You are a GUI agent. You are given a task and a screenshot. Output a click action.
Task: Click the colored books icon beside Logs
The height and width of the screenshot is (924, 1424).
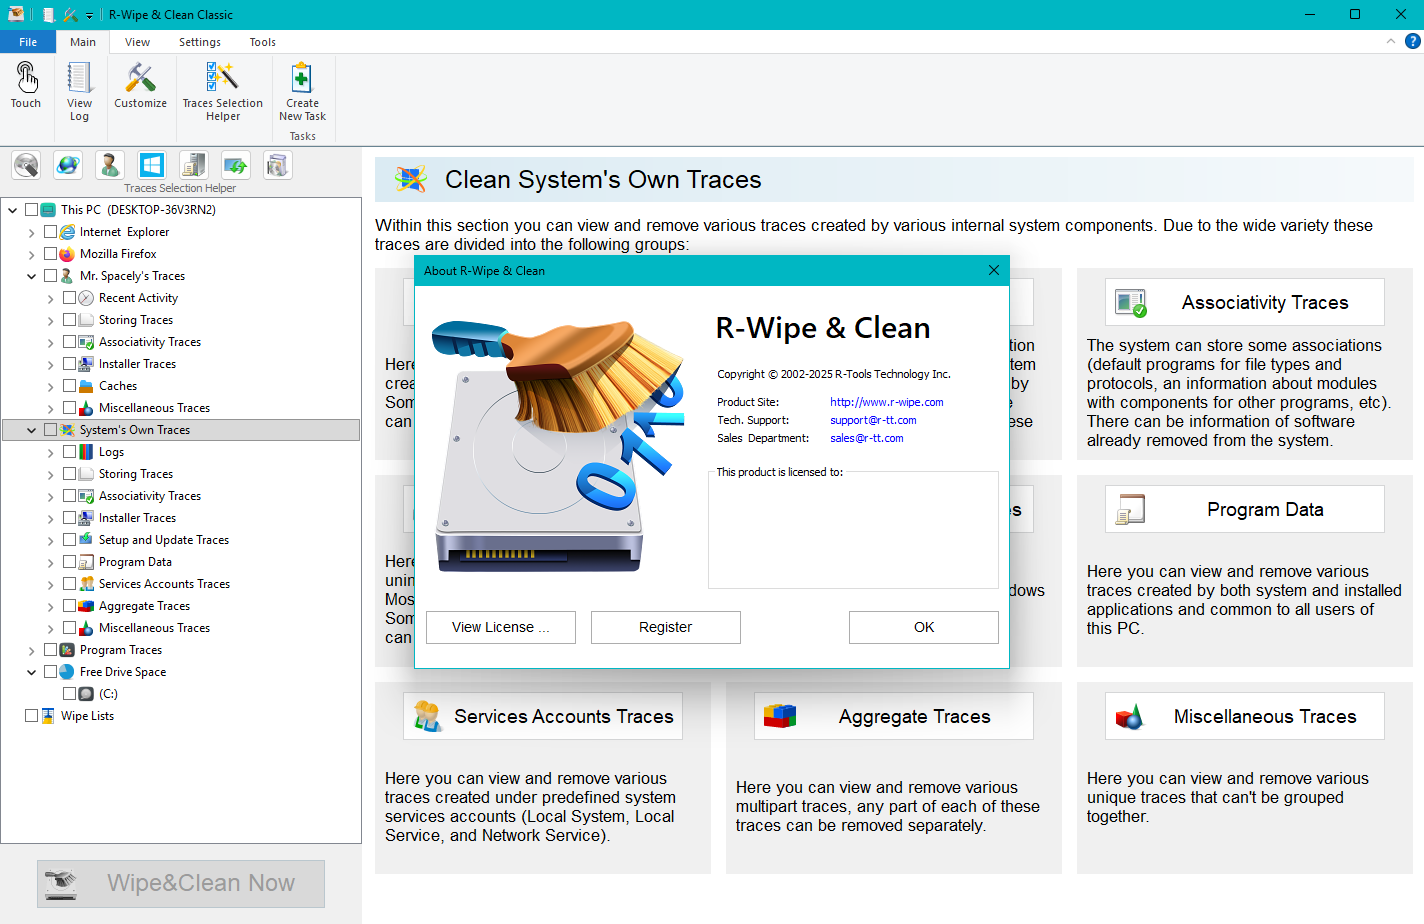point(86,452)
